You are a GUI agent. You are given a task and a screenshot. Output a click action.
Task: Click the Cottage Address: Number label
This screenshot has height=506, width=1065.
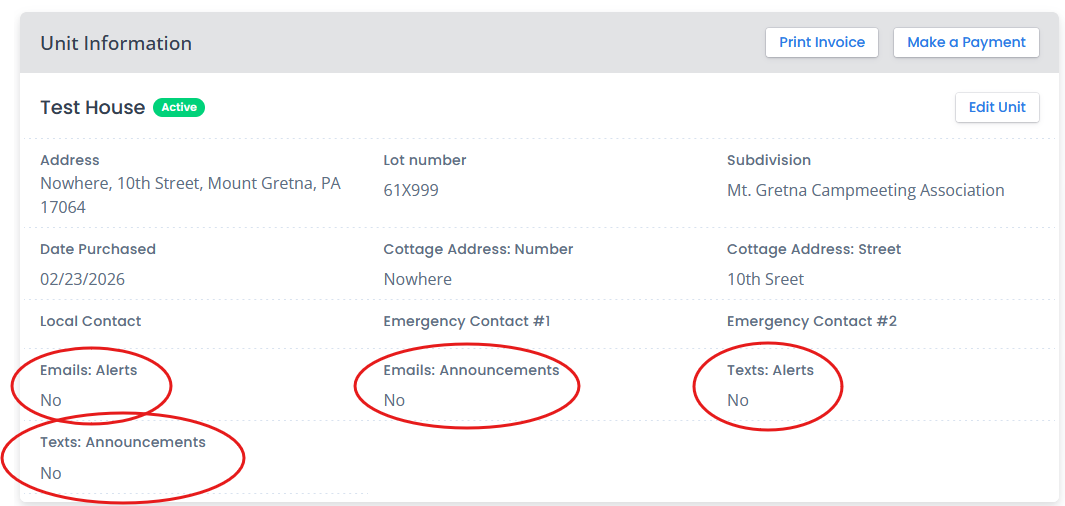tap(478, 249)
